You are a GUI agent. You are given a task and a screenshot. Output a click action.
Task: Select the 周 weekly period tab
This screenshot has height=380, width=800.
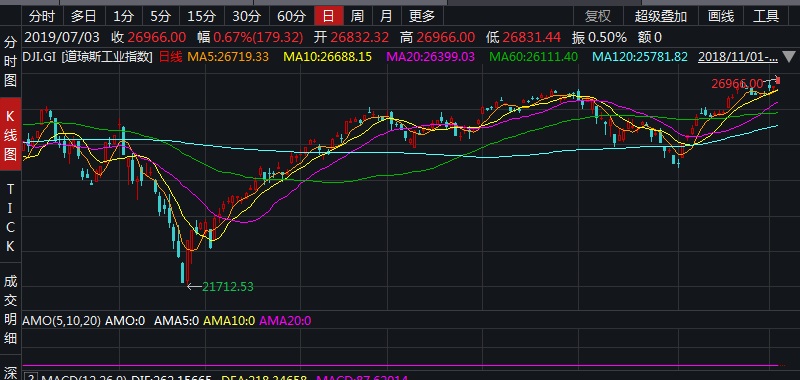pyautogui.click(x=357, y=16)
